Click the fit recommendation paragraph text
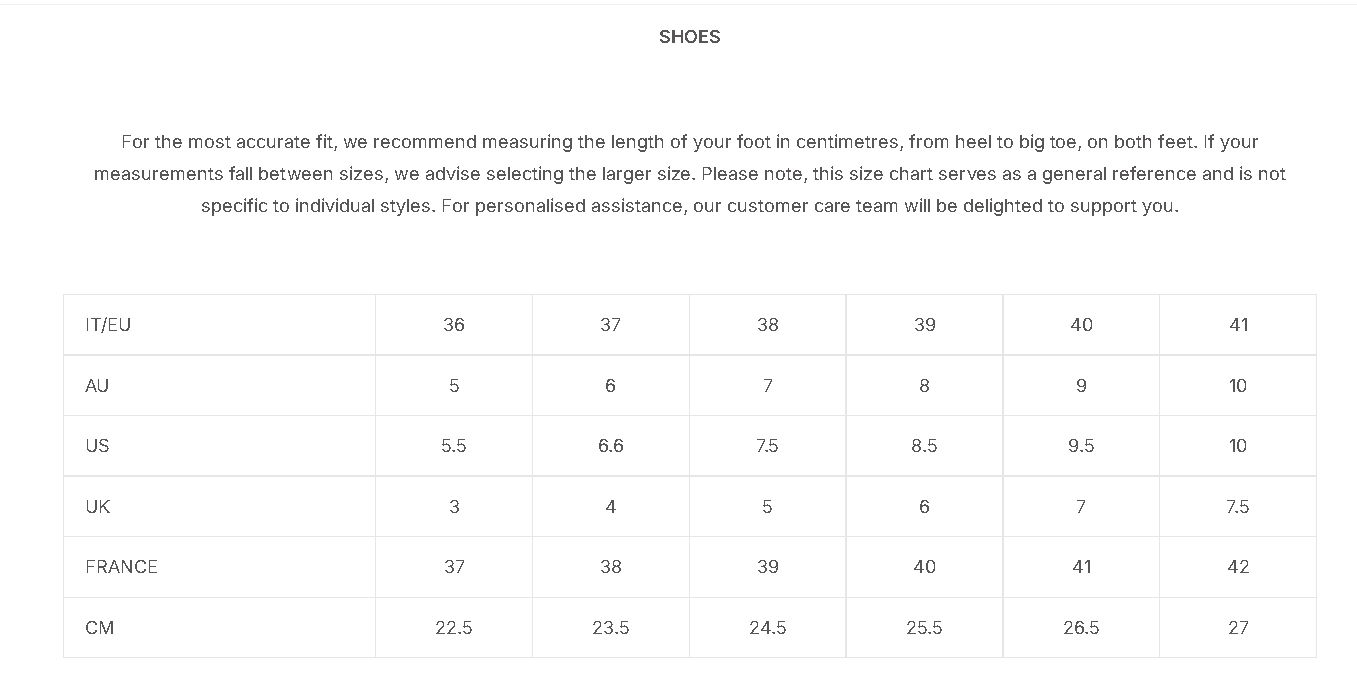This screenshot has width=1357, height=688. (689, 174)
